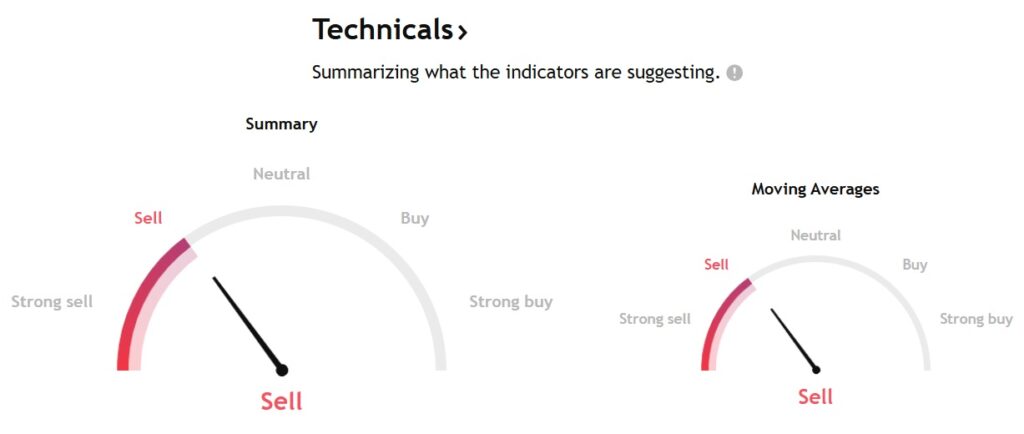1024x434 pixels.
Task: Click the Strong buy label on Summary gauge
Action: [x=511, y=302]
